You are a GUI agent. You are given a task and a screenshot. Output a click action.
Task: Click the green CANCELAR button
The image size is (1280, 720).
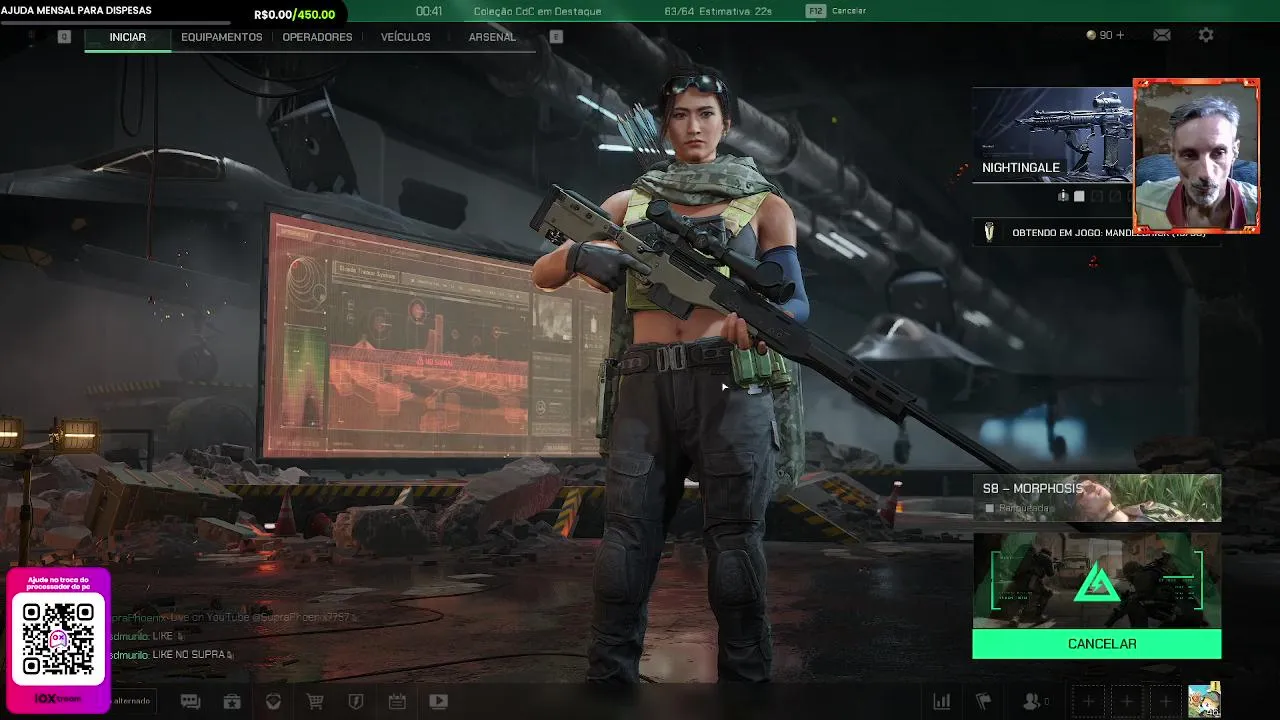[x=1096, y=644]
